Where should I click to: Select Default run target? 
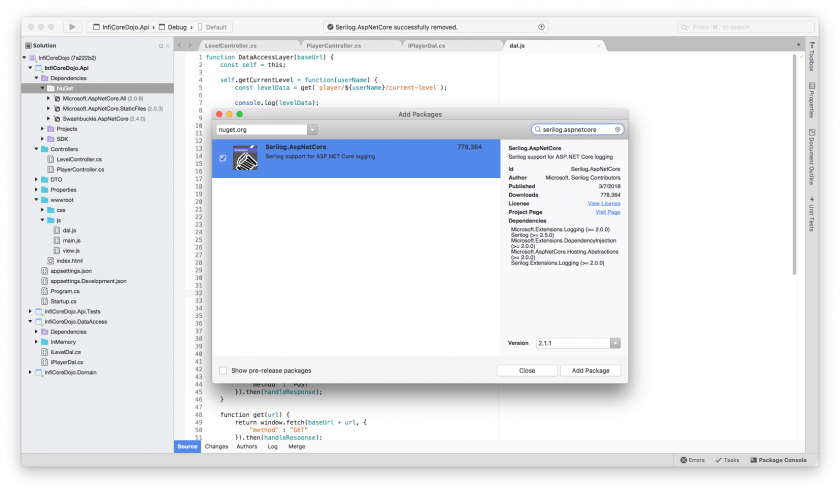click(x=212, y=27)
